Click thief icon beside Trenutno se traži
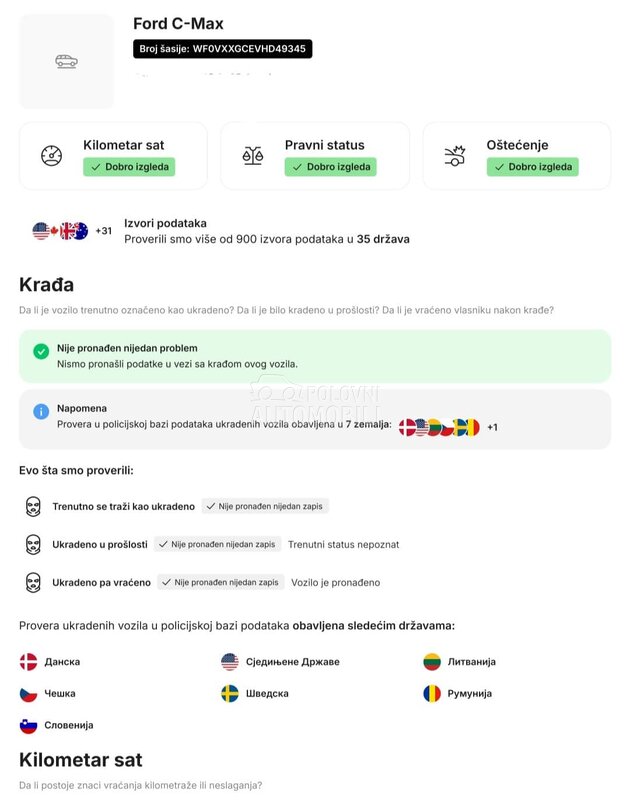The image size is (630, 800). point(33,507)
